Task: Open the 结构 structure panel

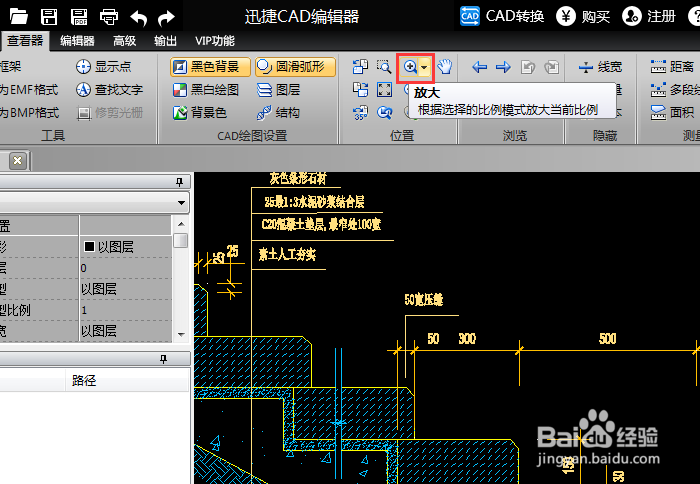Action: point(278,113)
